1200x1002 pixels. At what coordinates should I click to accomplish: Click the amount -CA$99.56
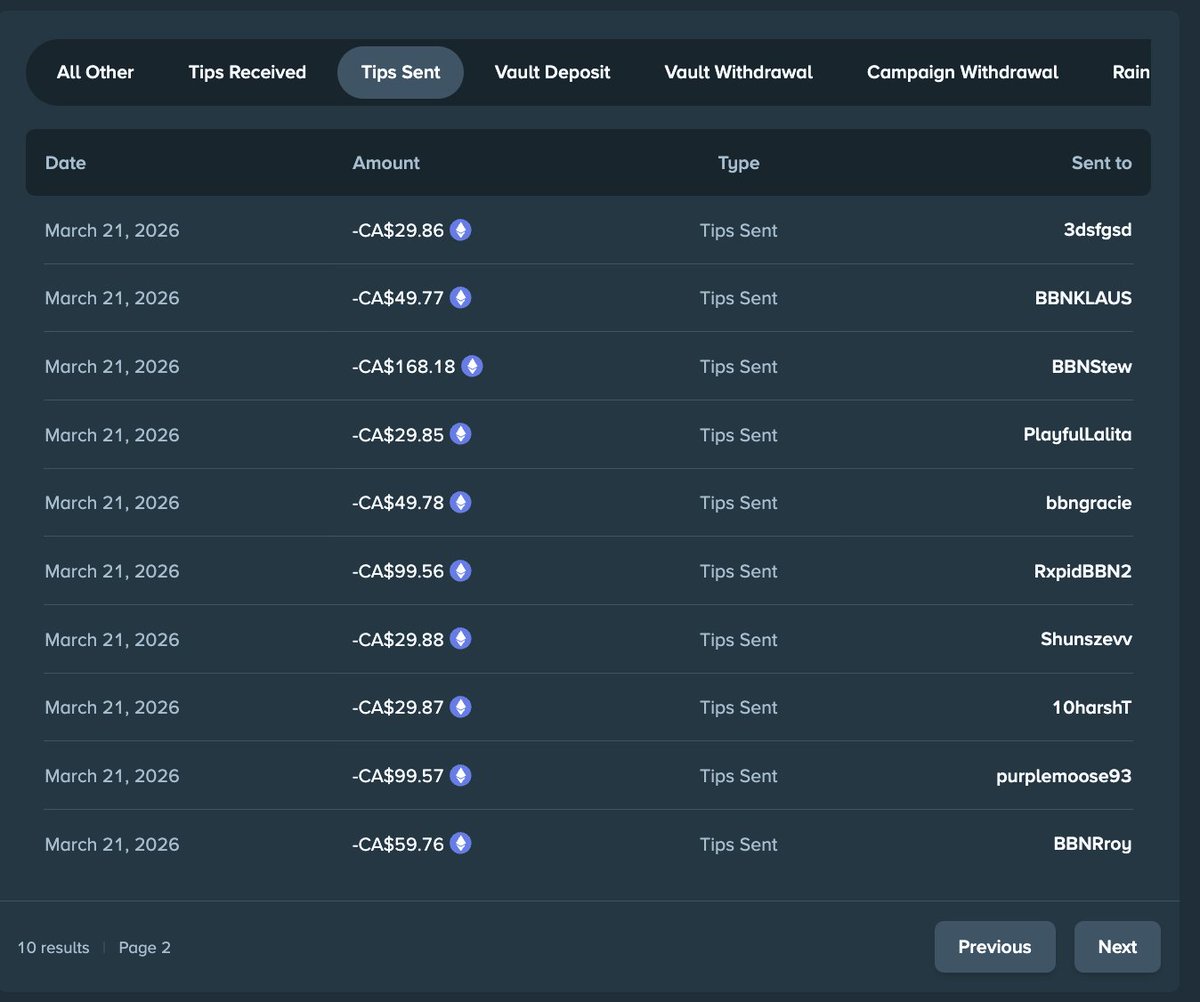pos(398,570)
